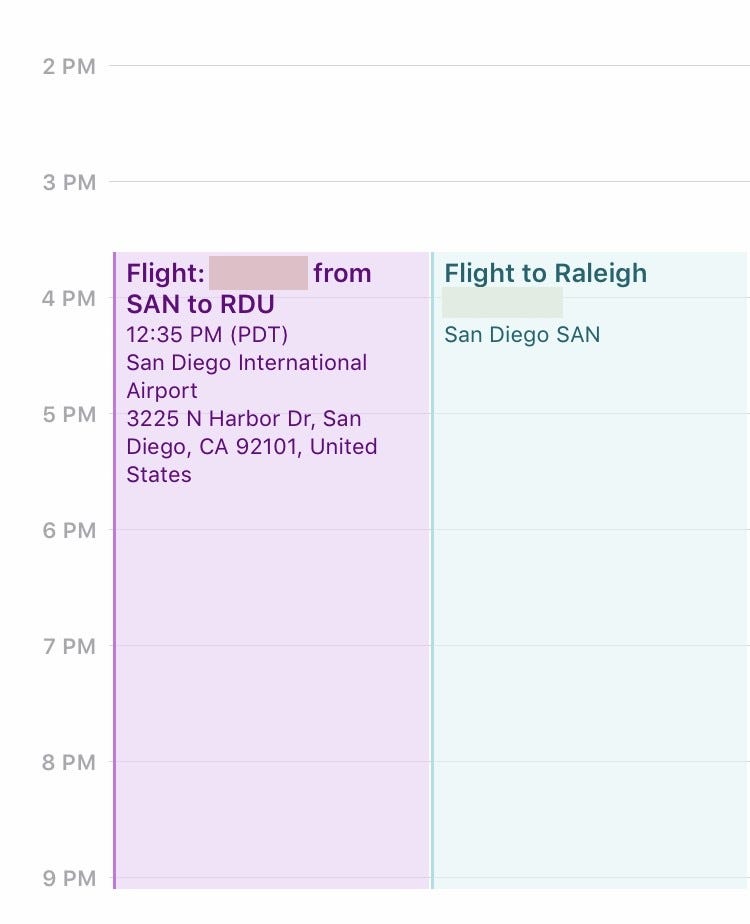This screenshot has height=924, width=750.
Task: Click the 6 PM time label
Action: click(x=69, y=531)
